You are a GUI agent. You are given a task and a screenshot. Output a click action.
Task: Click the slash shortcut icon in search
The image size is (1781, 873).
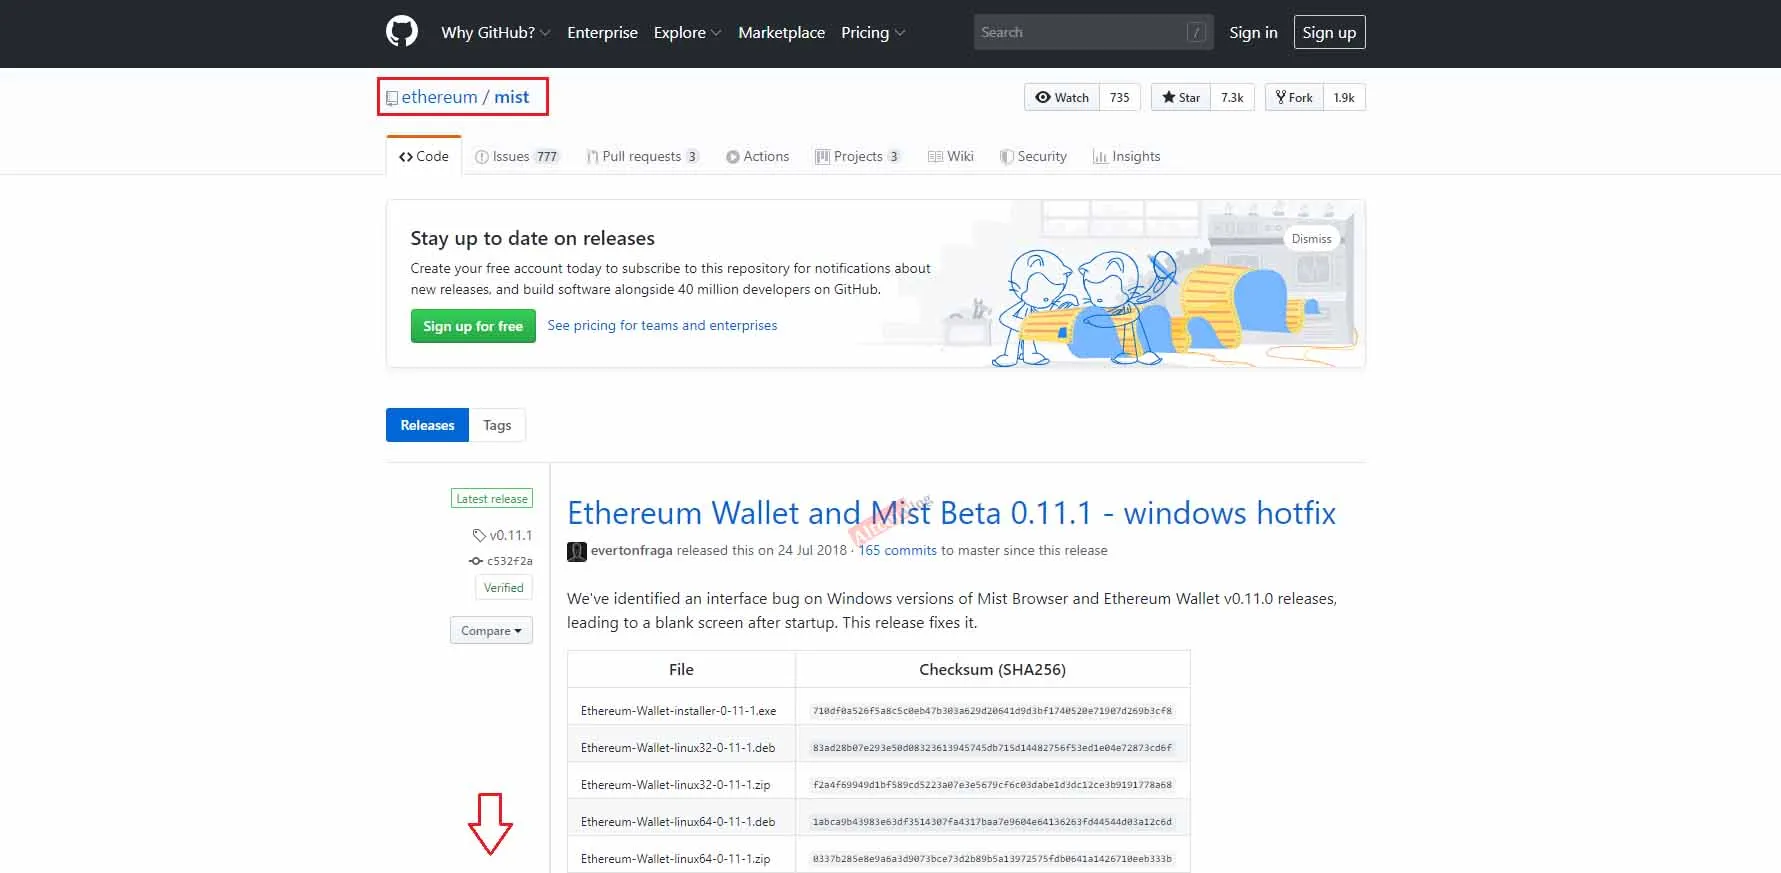click(1195, 32)
